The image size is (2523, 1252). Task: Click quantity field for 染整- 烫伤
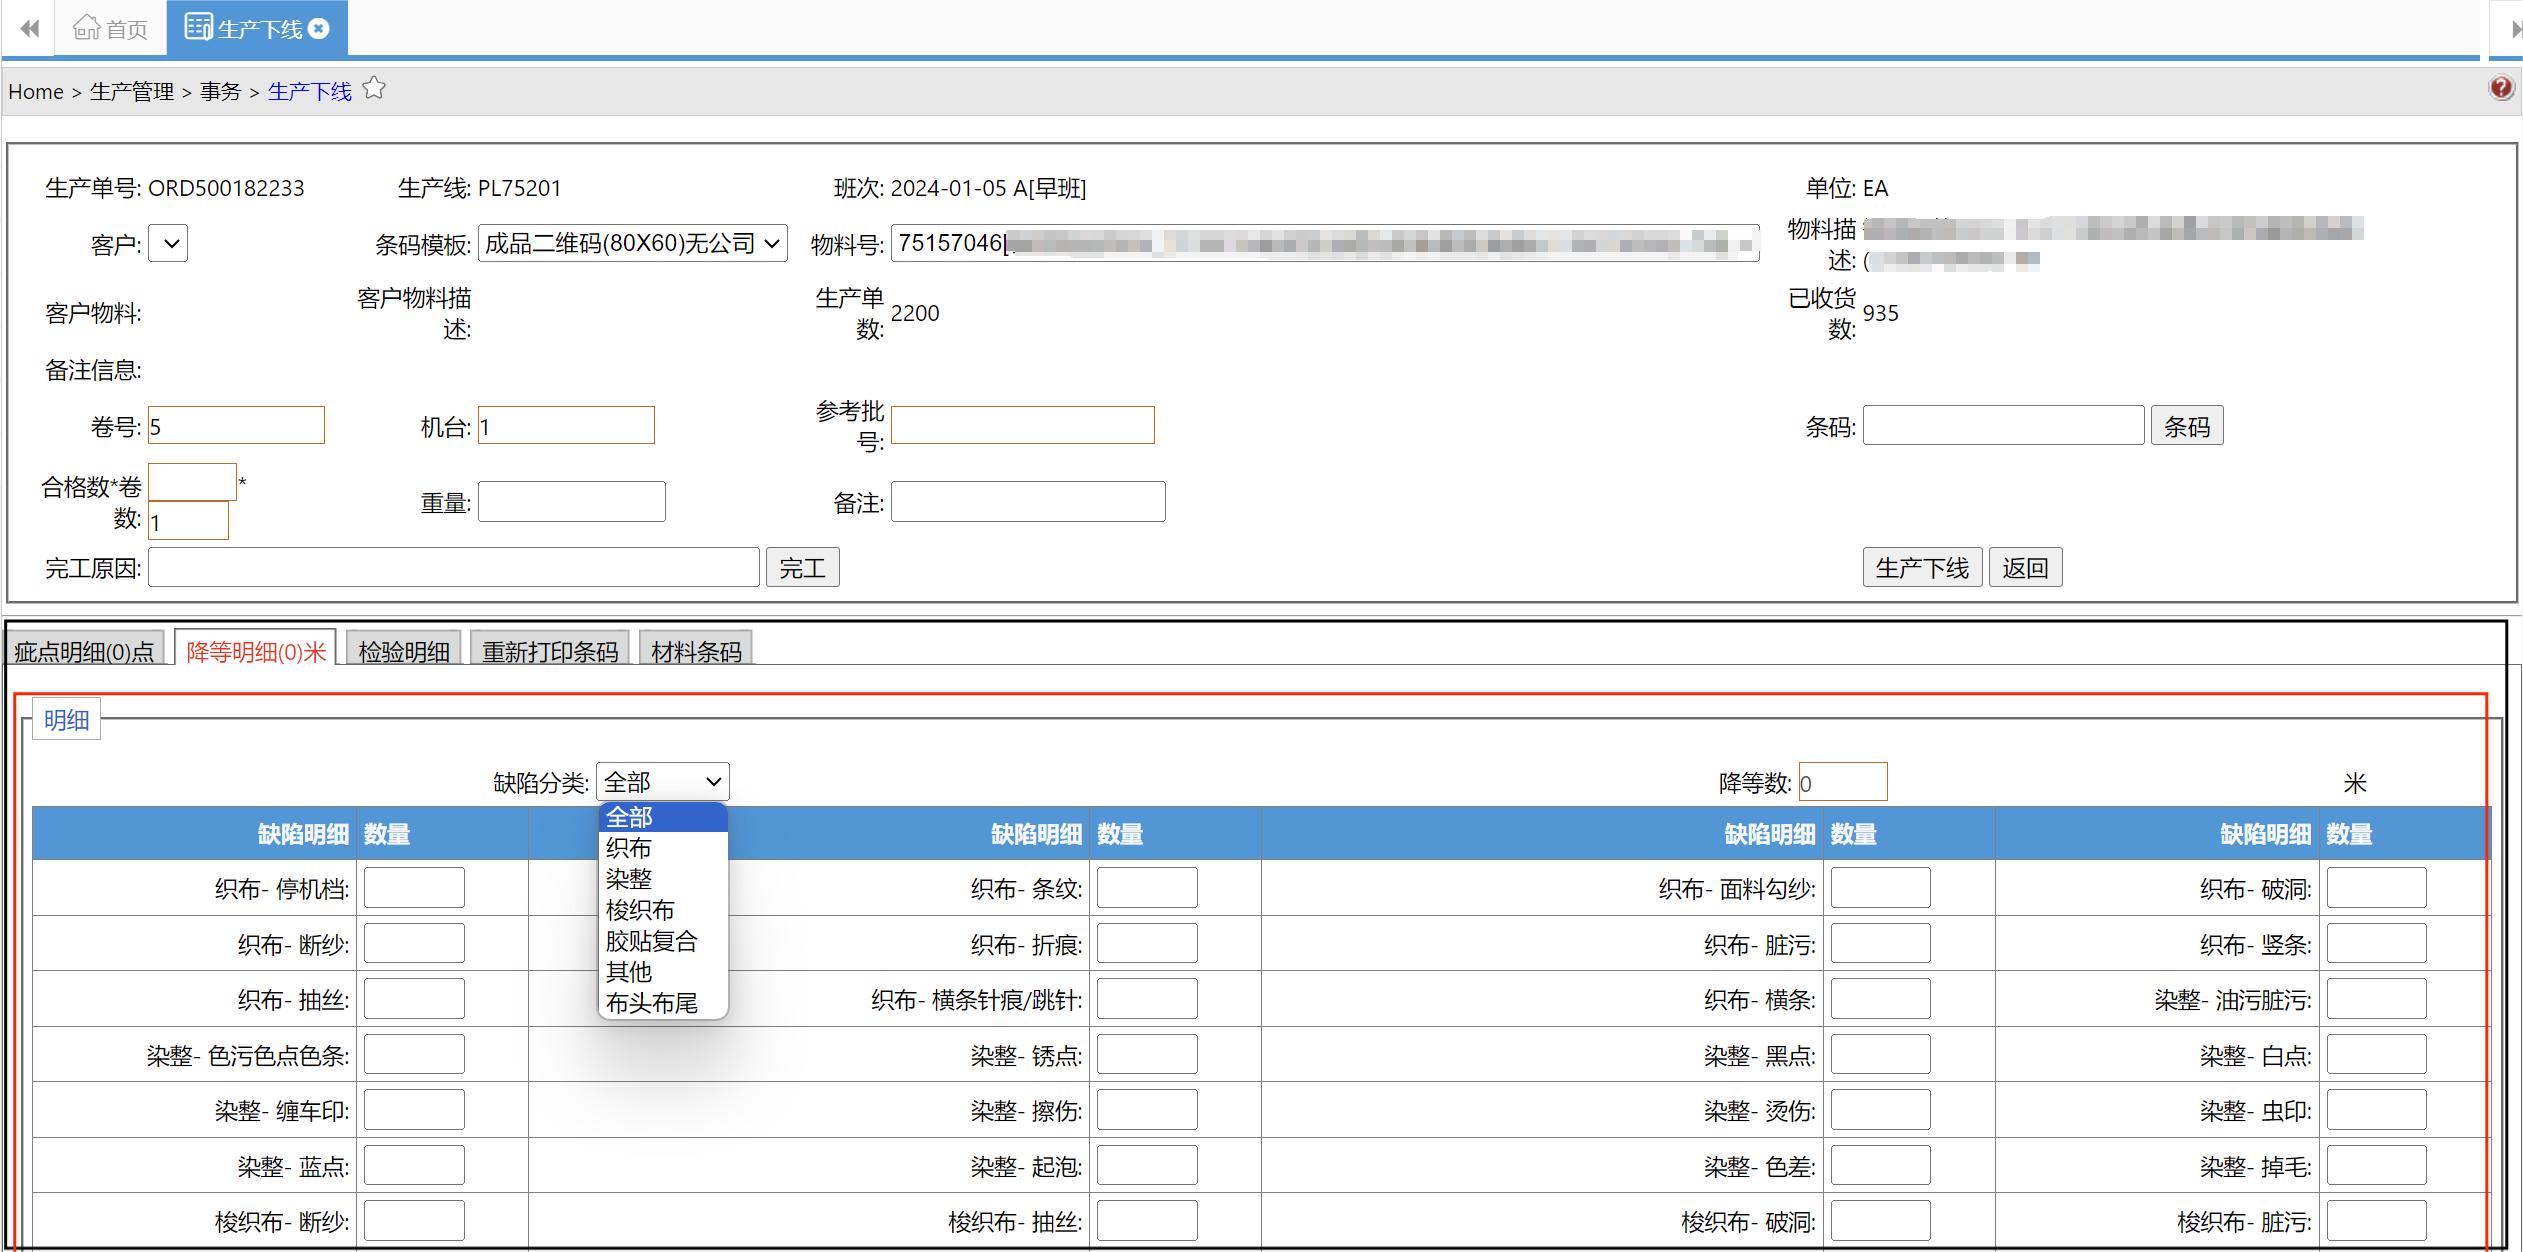(1880, 1110)
